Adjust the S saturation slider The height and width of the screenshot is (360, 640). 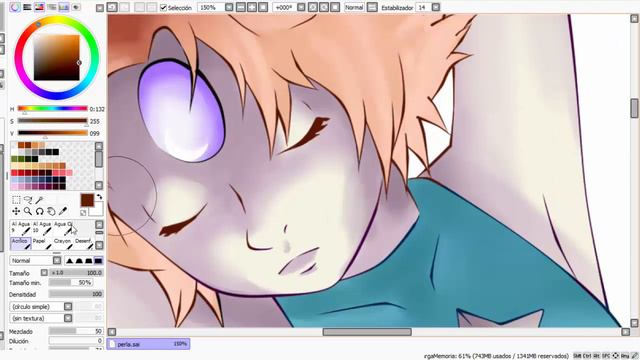coord(53,121)
